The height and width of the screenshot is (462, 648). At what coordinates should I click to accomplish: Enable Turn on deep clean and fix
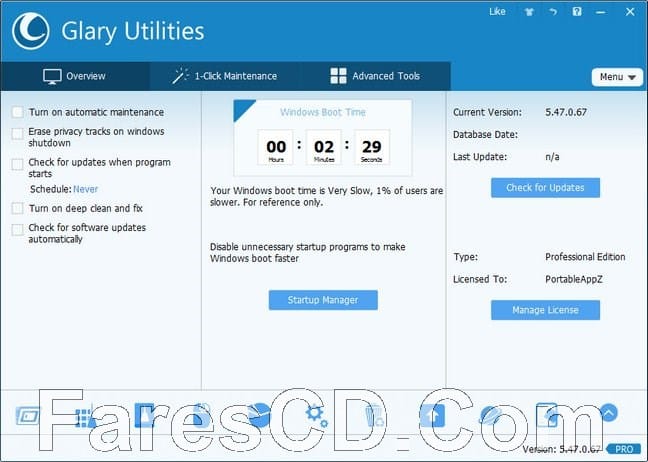click(x=17, y=208)
